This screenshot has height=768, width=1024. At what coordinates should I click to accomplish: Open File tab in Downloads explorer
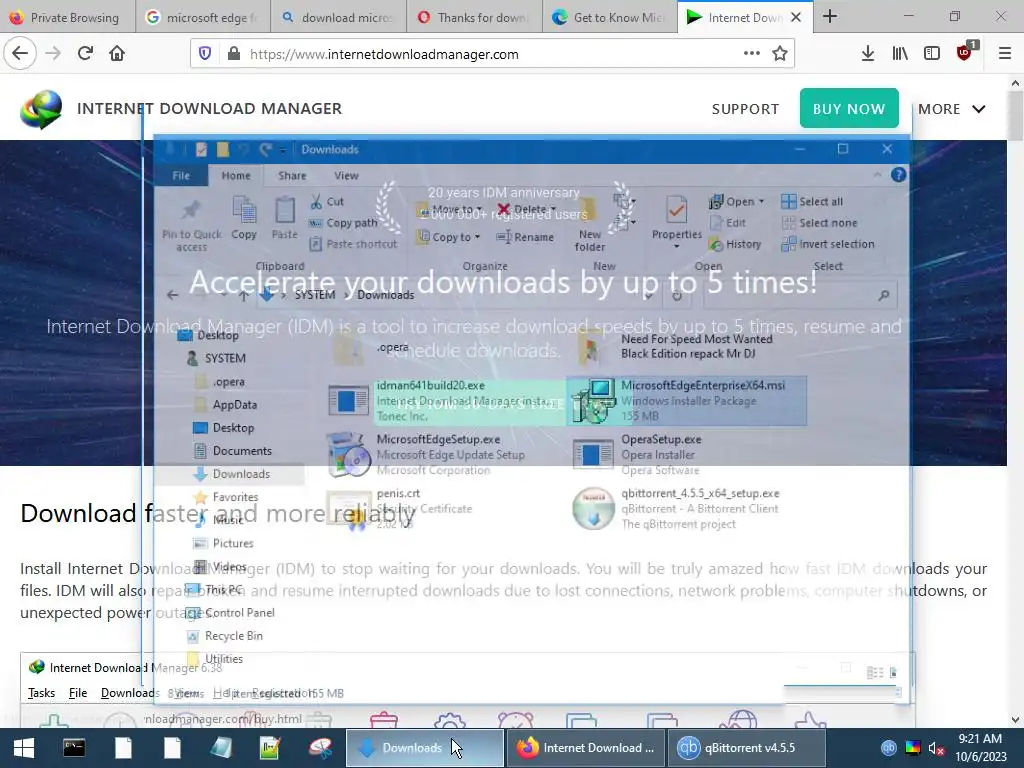tap(181, 176)
